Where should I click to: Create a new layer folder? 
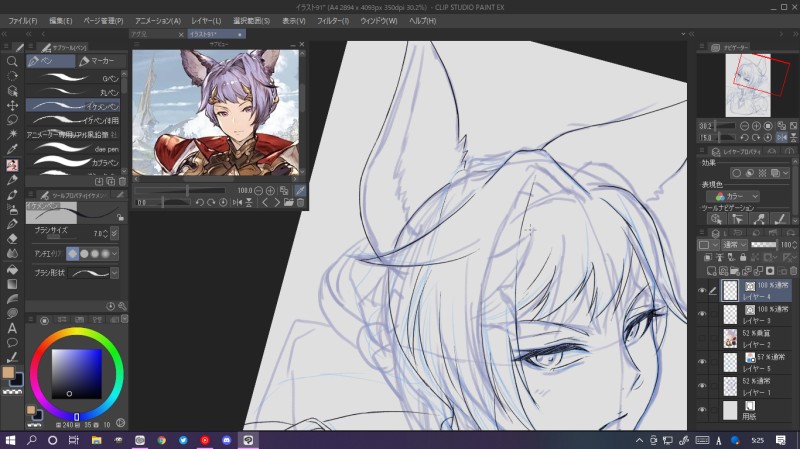coord(735,270)
